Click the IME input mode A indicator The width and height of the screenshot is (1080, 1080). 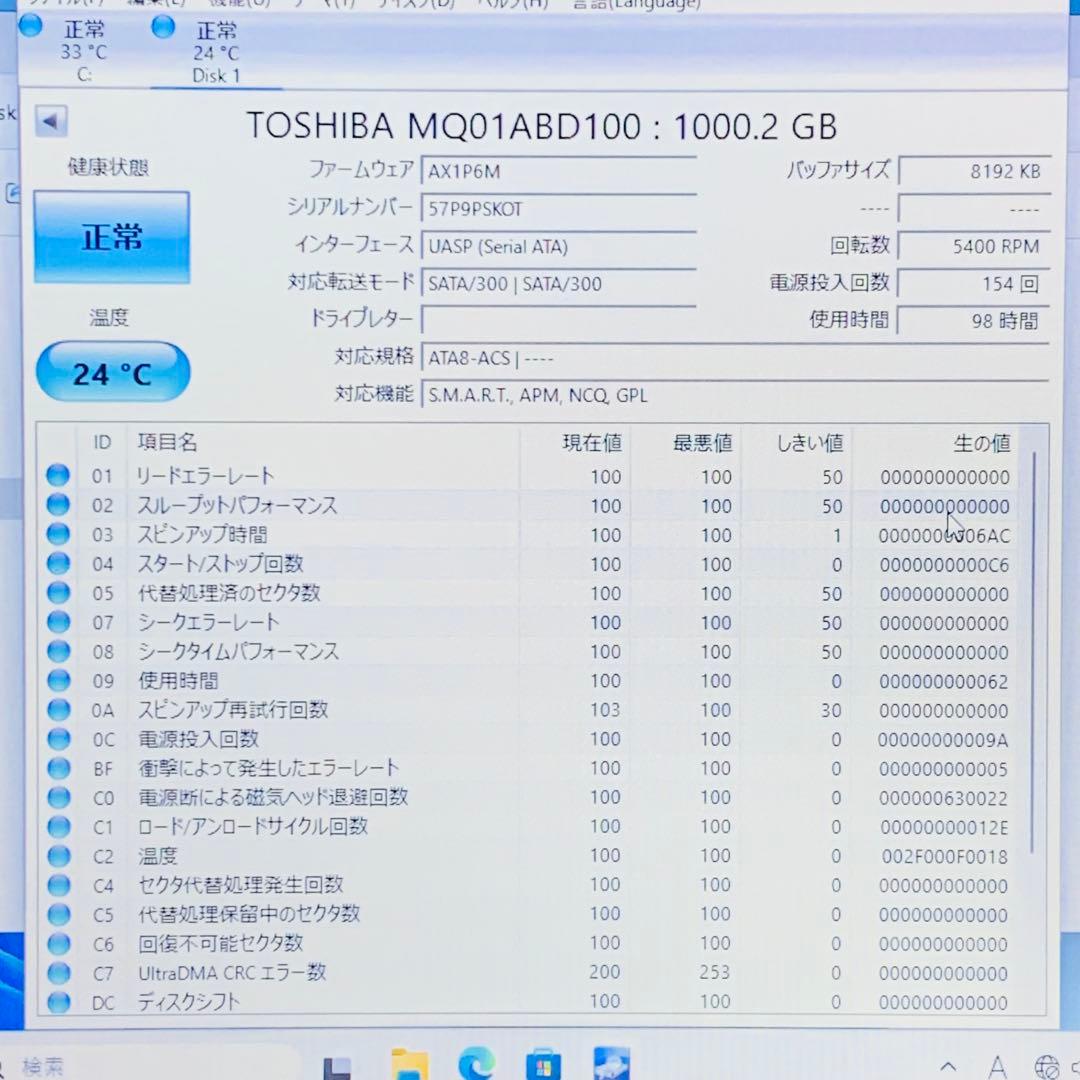click(x=997, y=1066)
